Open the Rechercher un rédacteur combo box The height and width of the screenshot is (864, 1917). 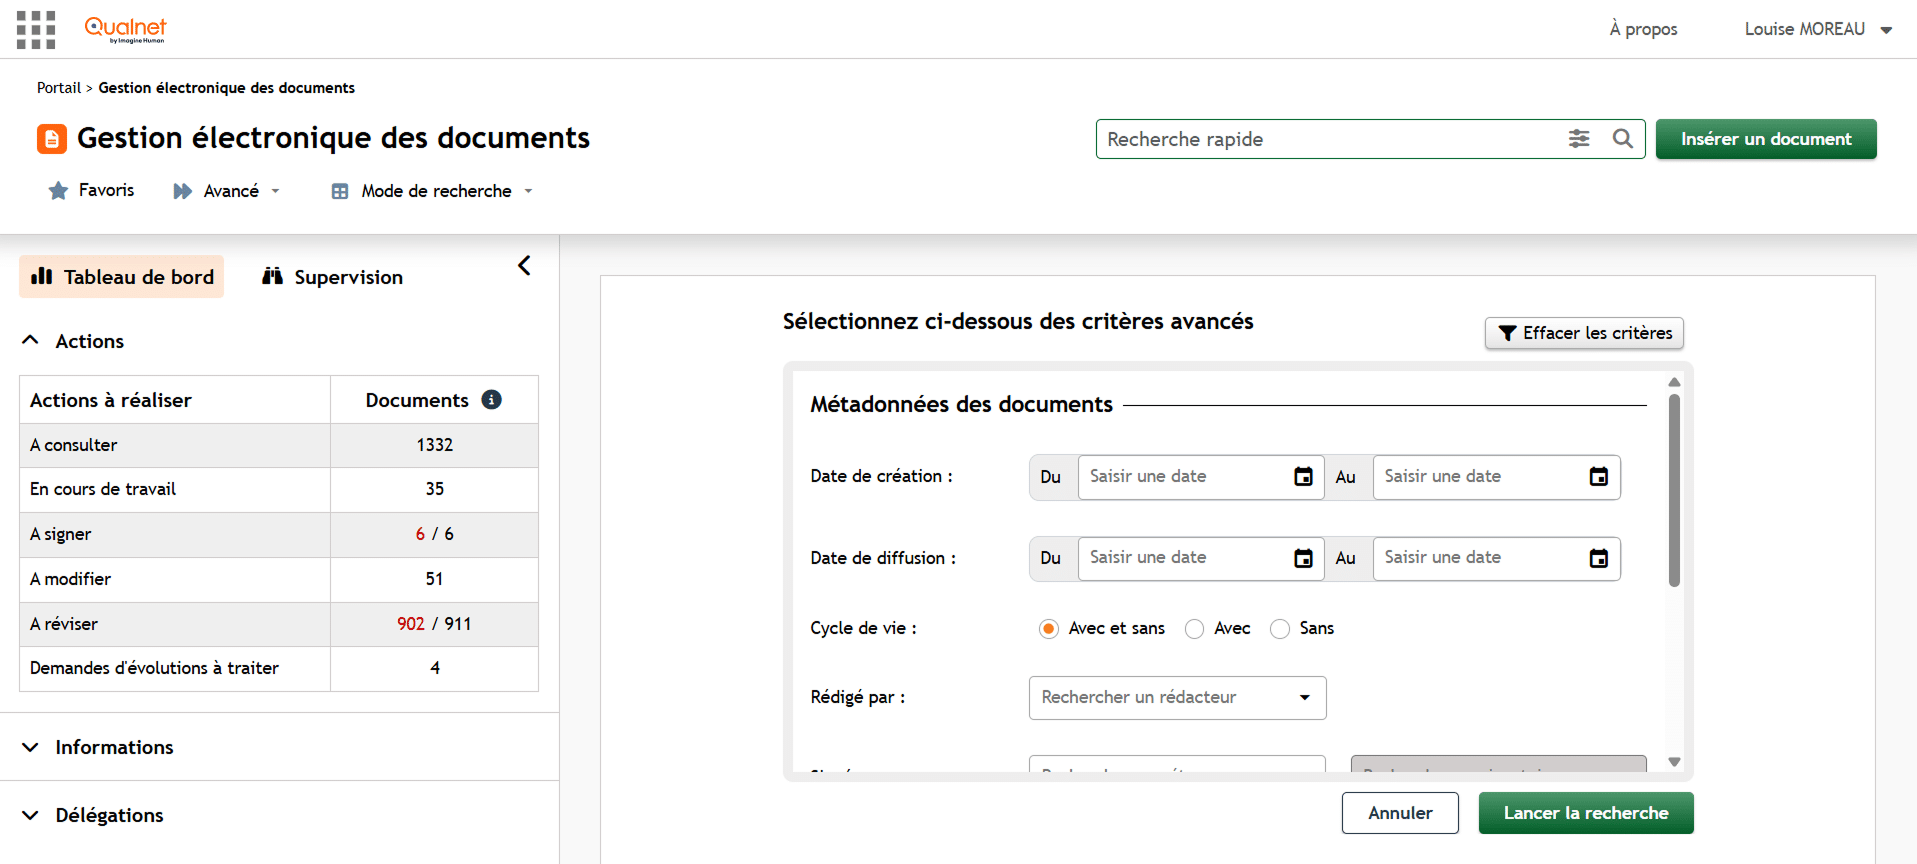pos(1177,698)
